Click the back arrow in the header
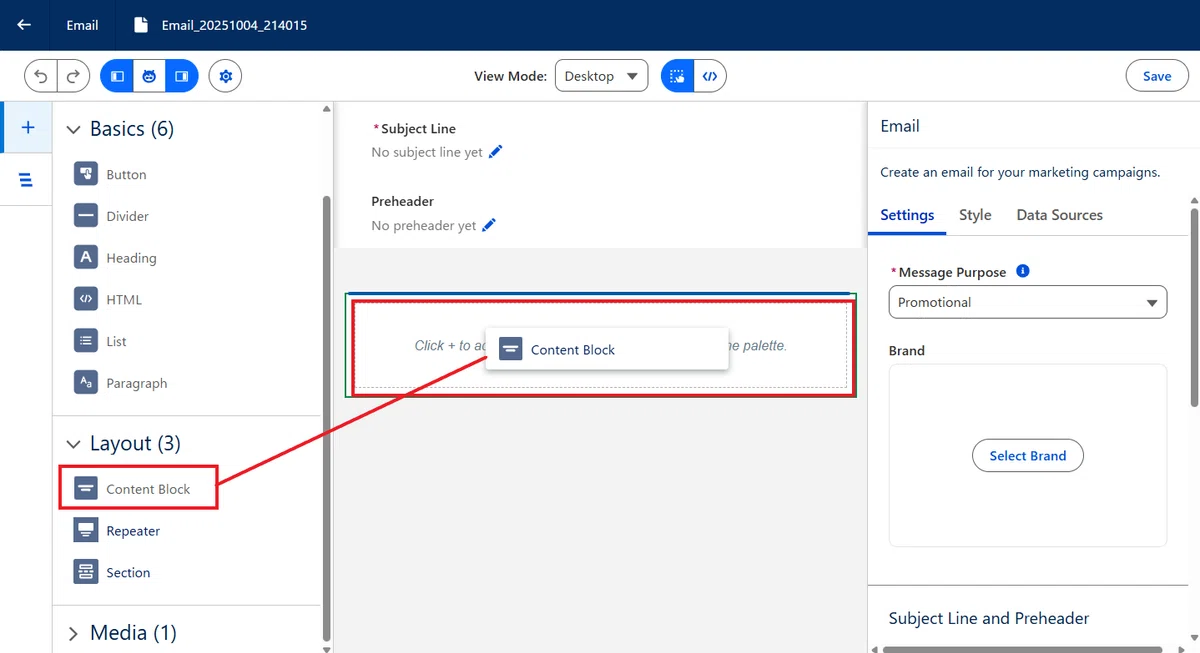Image resolution: width=1200 pixels, height=653 pixels. 24,25
